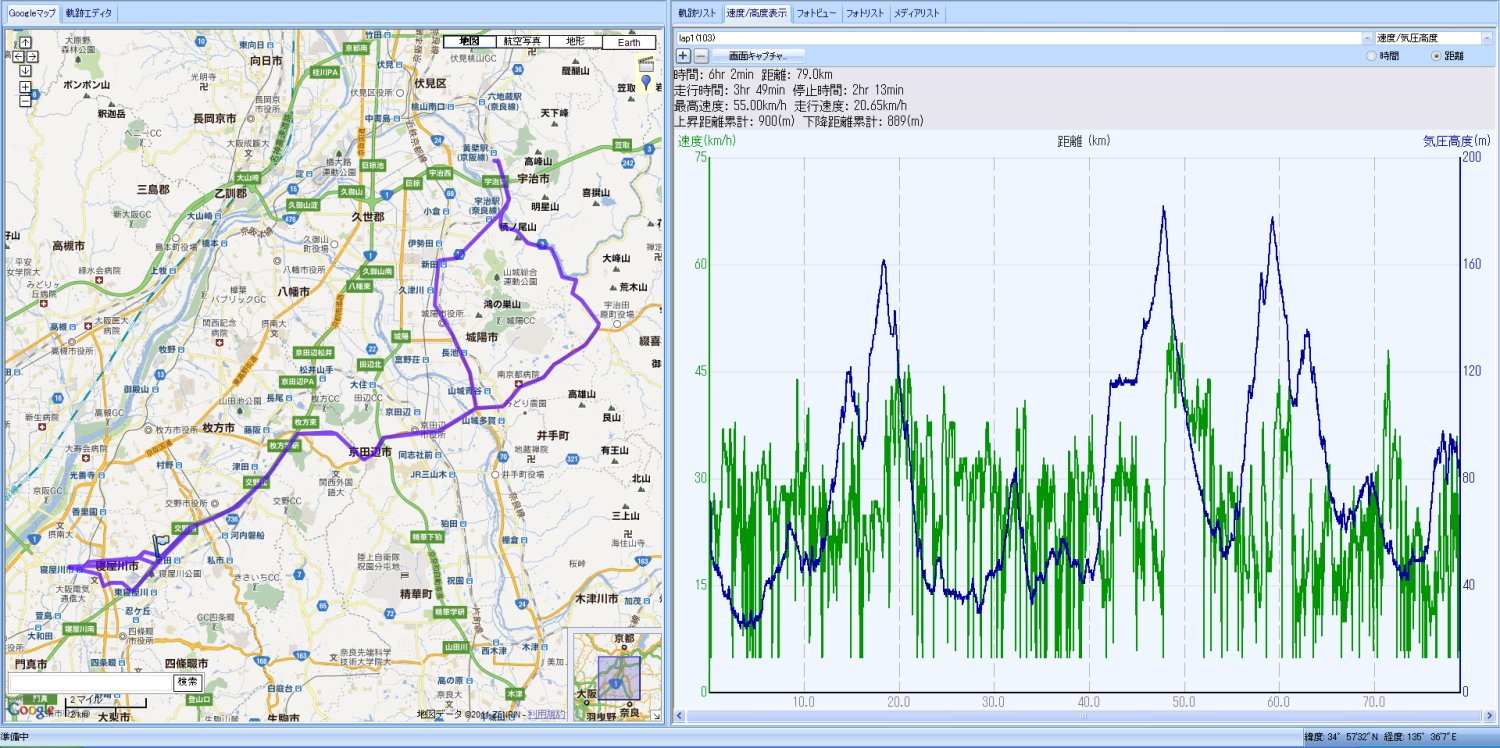
Task: Open the 利用規約 link on the map
Action: tap(546, 714)
